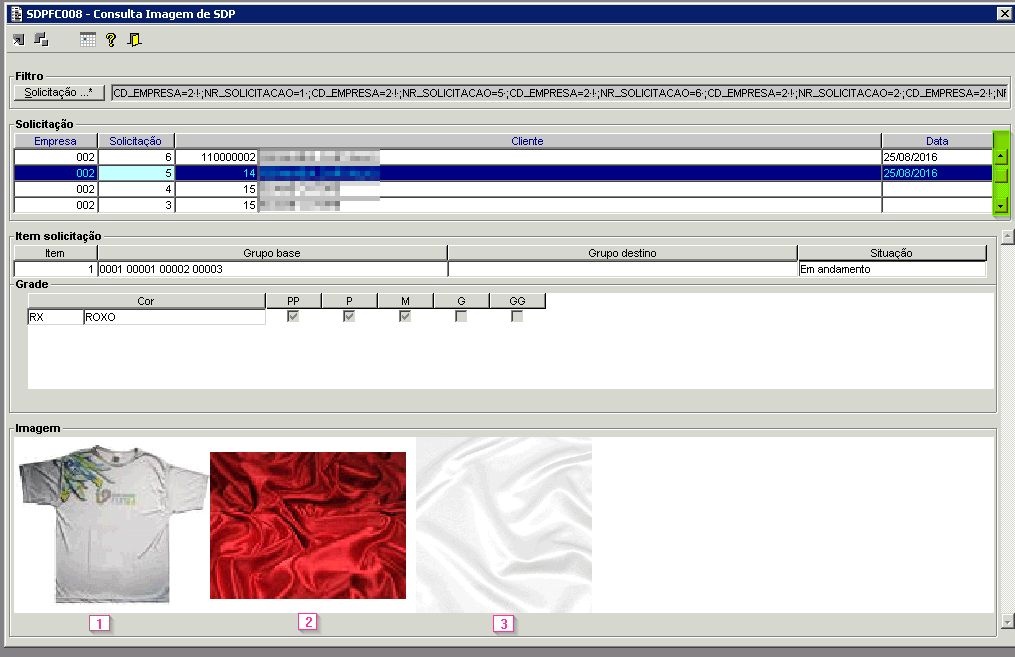
Task: Click client code 14 in selected row
Action: pyautogui.click(x=217, y=173)
